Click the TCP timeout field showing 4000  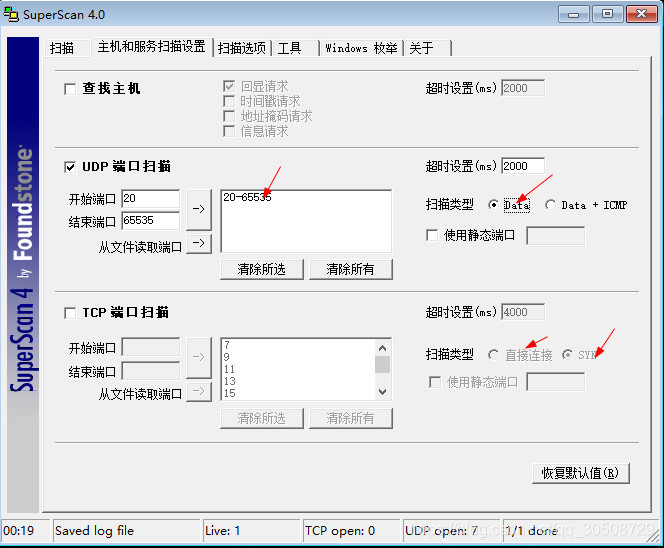pos(523,312)
